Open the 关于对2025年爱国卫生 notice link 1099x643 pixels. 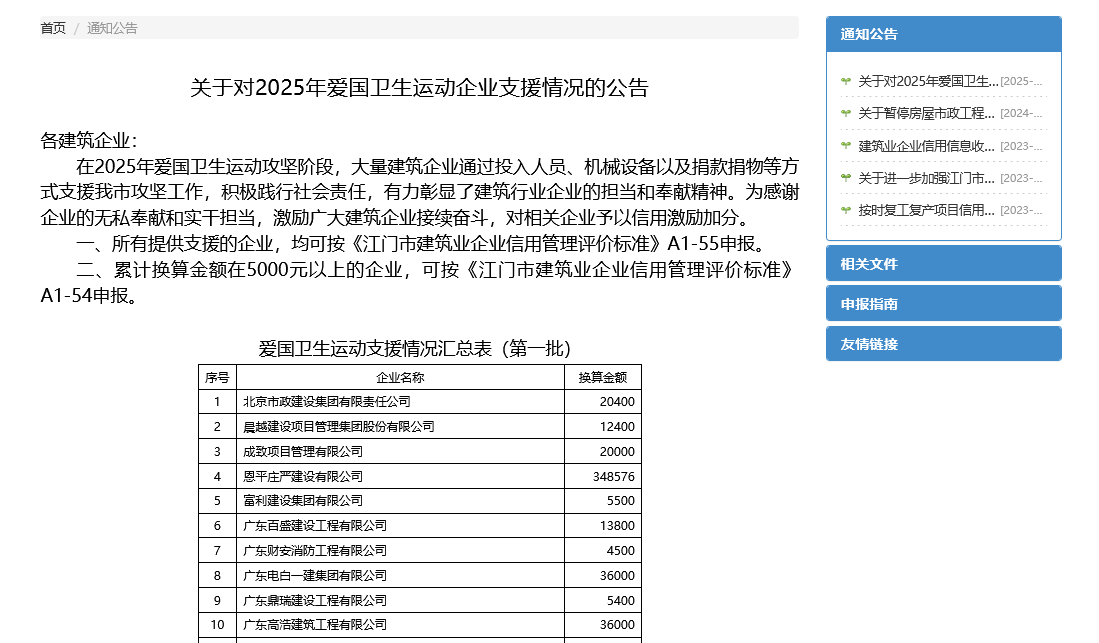[x=928, y=81]
